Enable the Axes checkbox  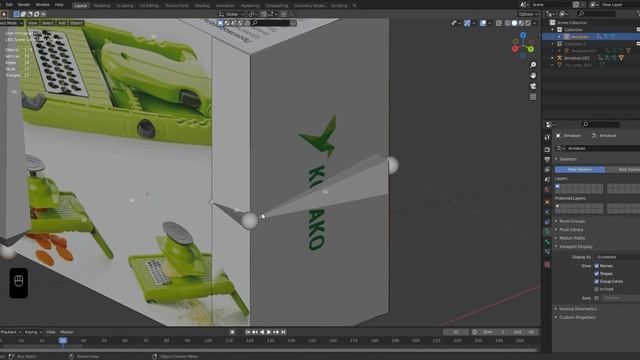(x=596, y=298)
